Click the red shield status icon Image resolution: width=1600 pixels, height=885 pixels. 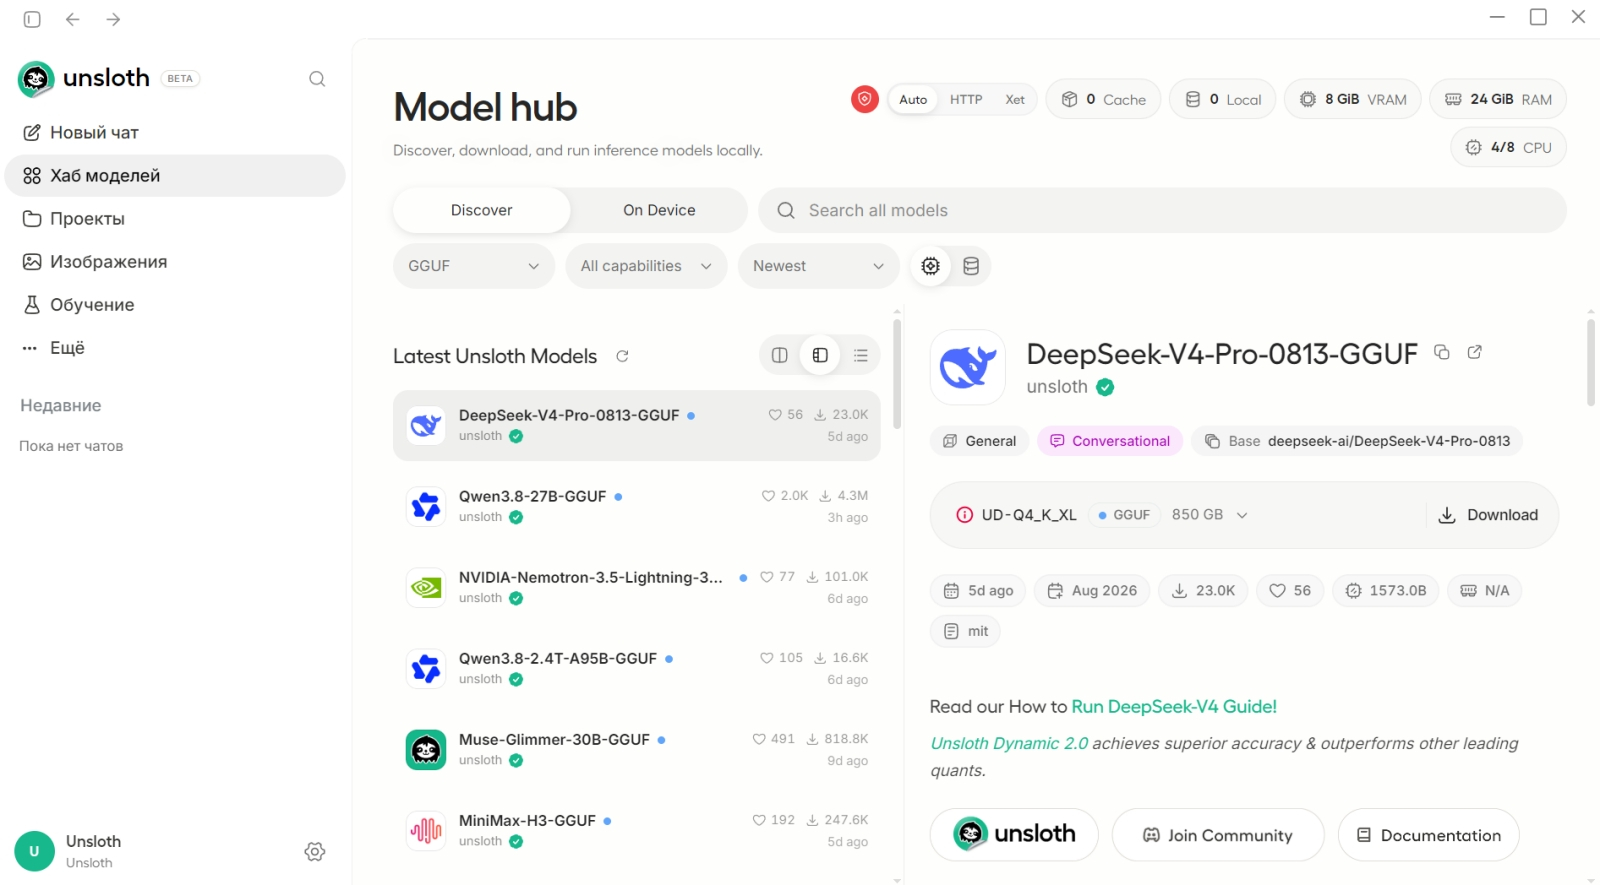pyautogui.click(x=865, y=99)
